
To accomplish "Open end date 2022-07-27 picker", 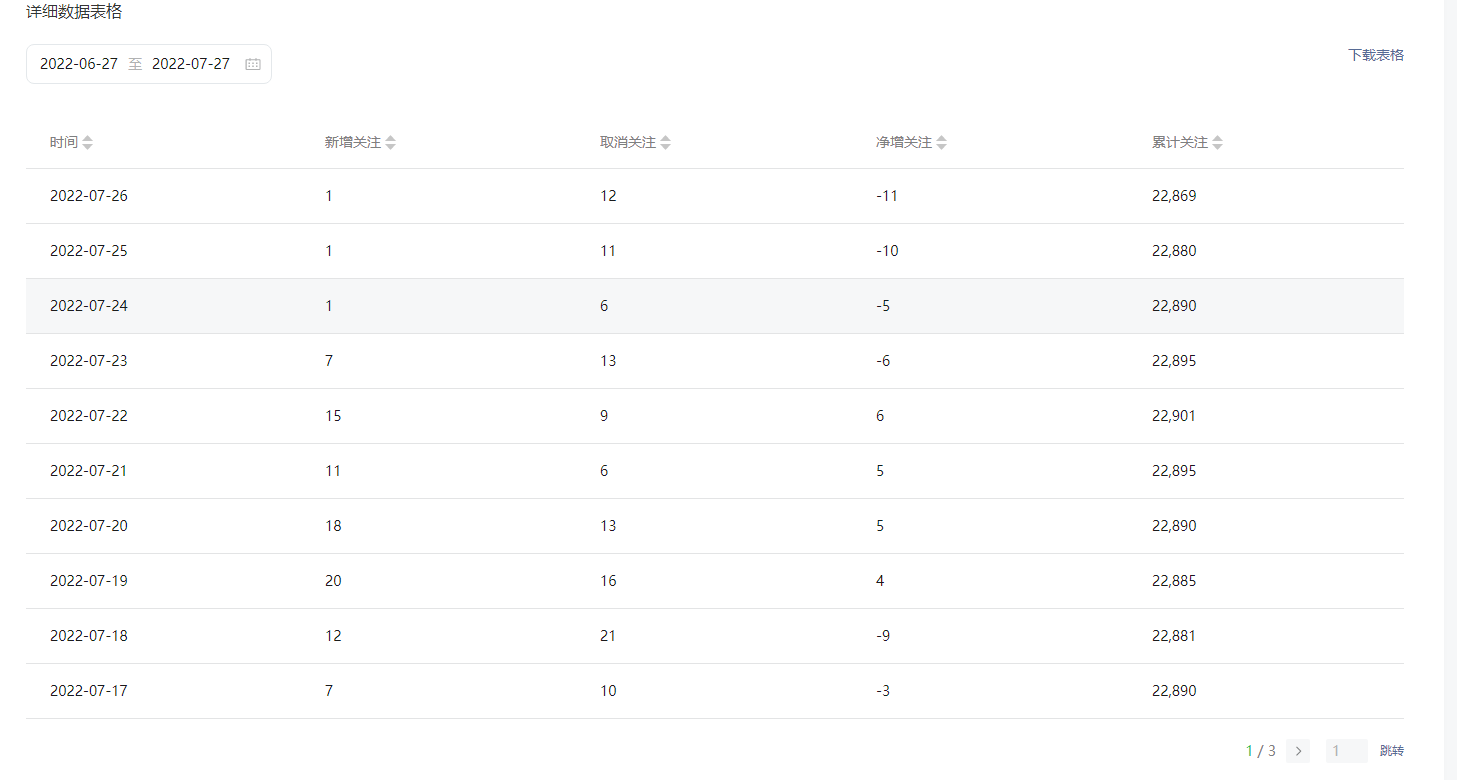I will [191, 64].
